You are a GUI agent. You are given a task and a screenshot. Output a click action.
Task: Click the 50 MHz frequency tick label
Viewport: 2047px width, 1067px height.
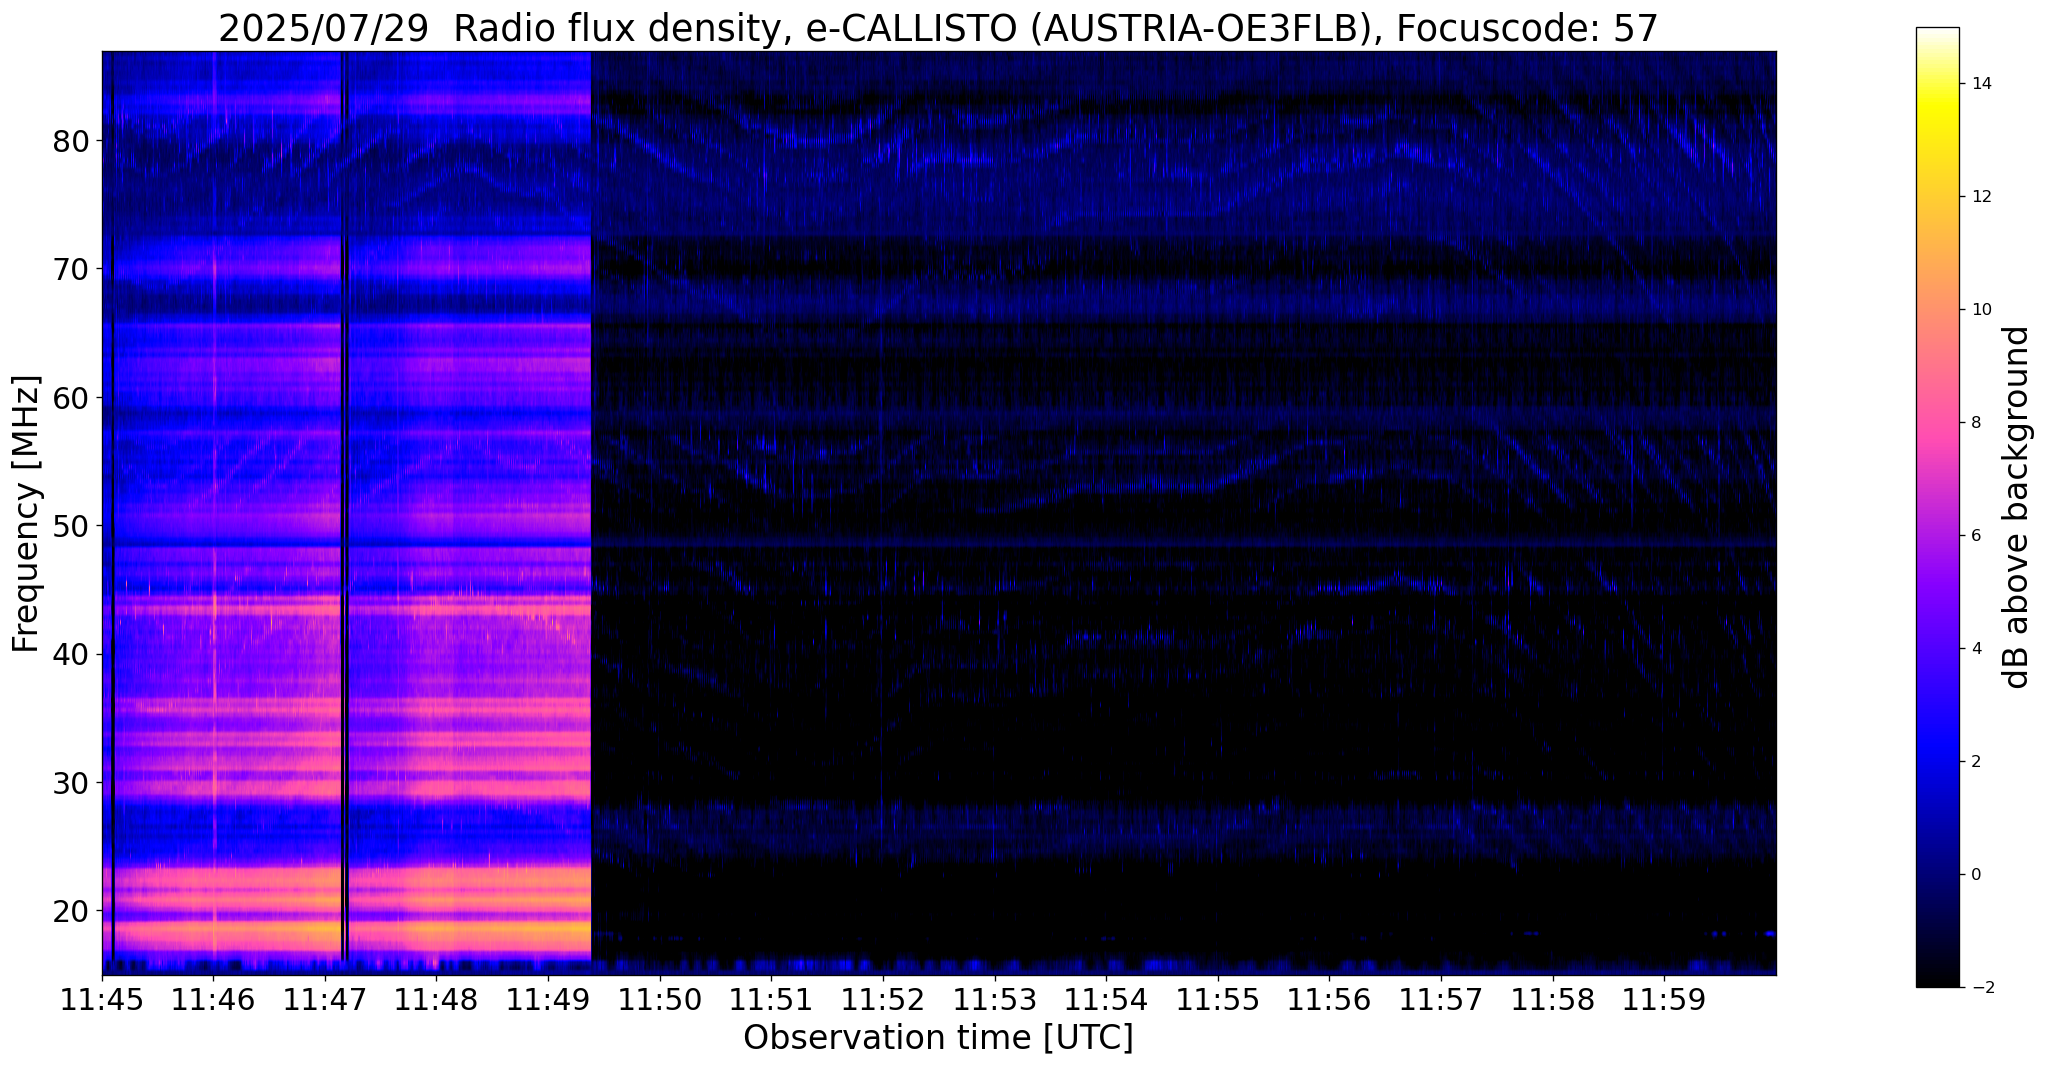click(71, 526)
